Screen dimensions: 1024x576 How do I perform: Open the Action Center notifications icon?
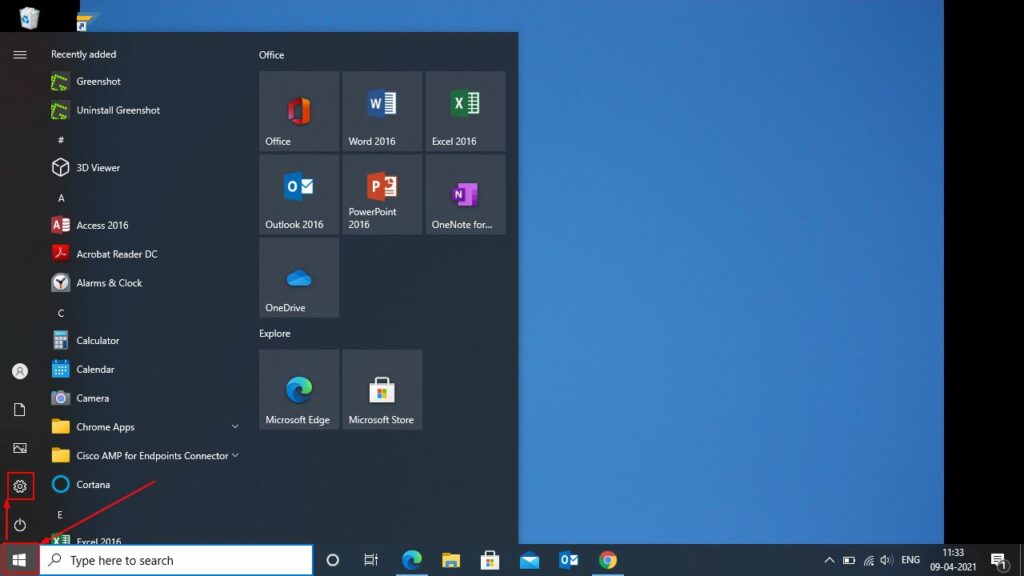[x=998, y=560]
